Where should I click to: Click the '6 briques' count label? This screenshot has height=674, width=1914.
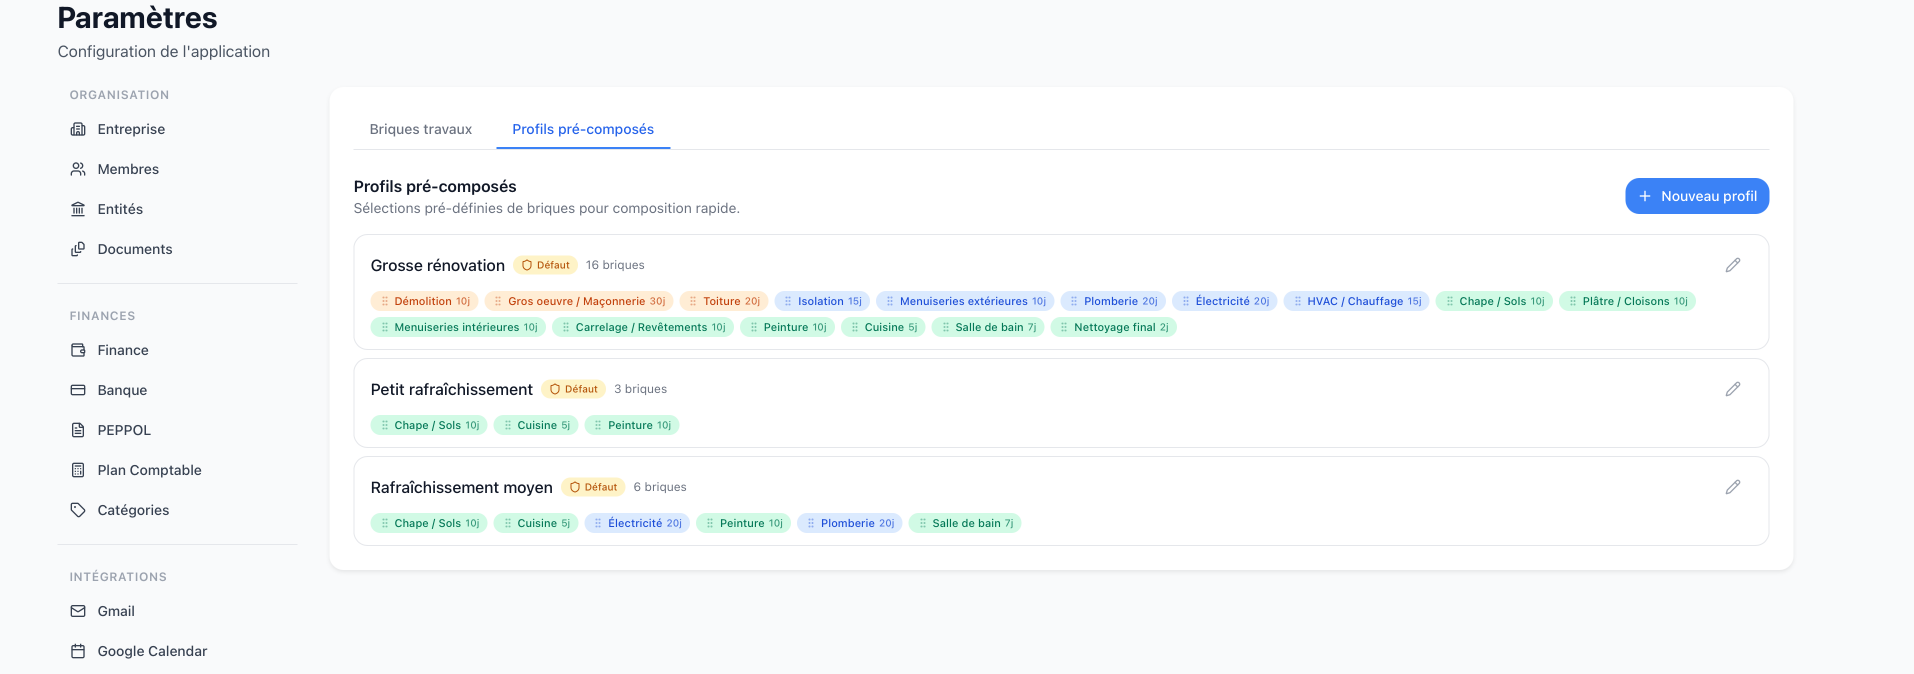pos(660,487)
